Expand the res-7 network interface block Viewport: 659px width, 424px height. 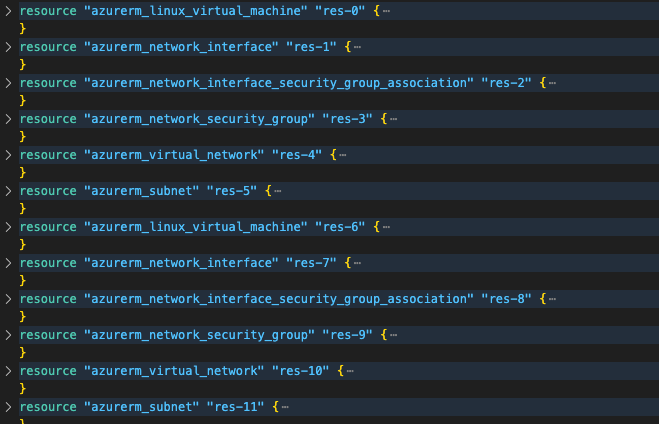tap(8, 263)
